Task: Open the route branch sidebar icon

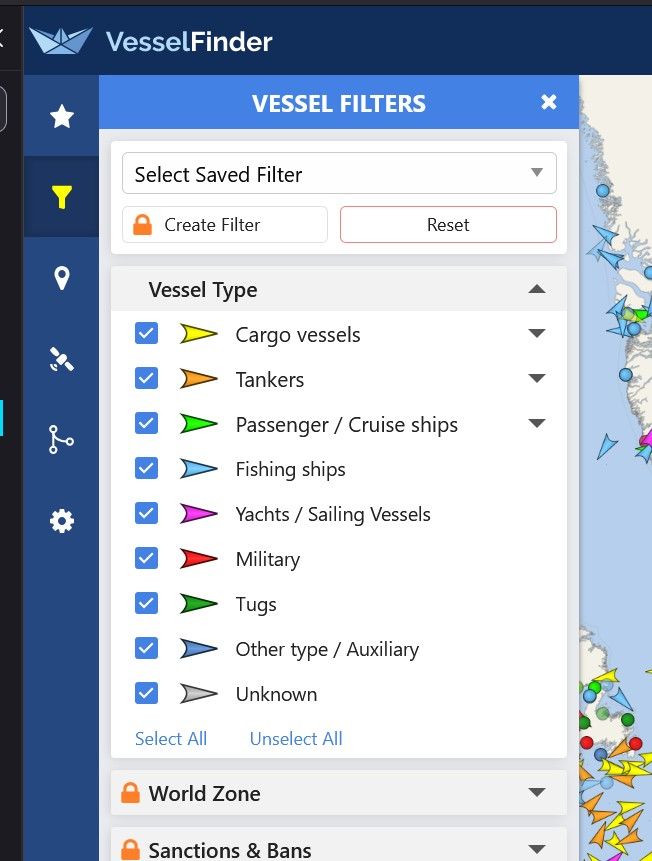Action: [x=62, y=440]
